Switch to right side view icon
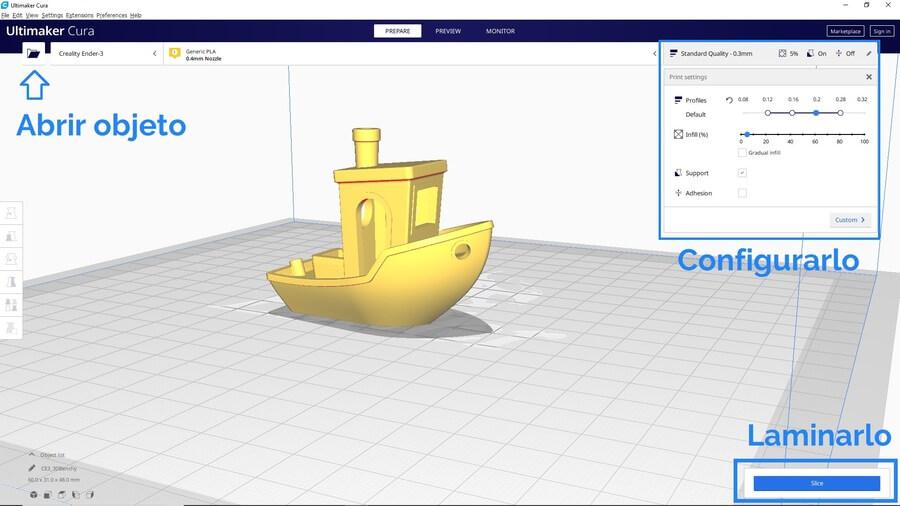This screenshot has height=506, width=900. point(90,495)
